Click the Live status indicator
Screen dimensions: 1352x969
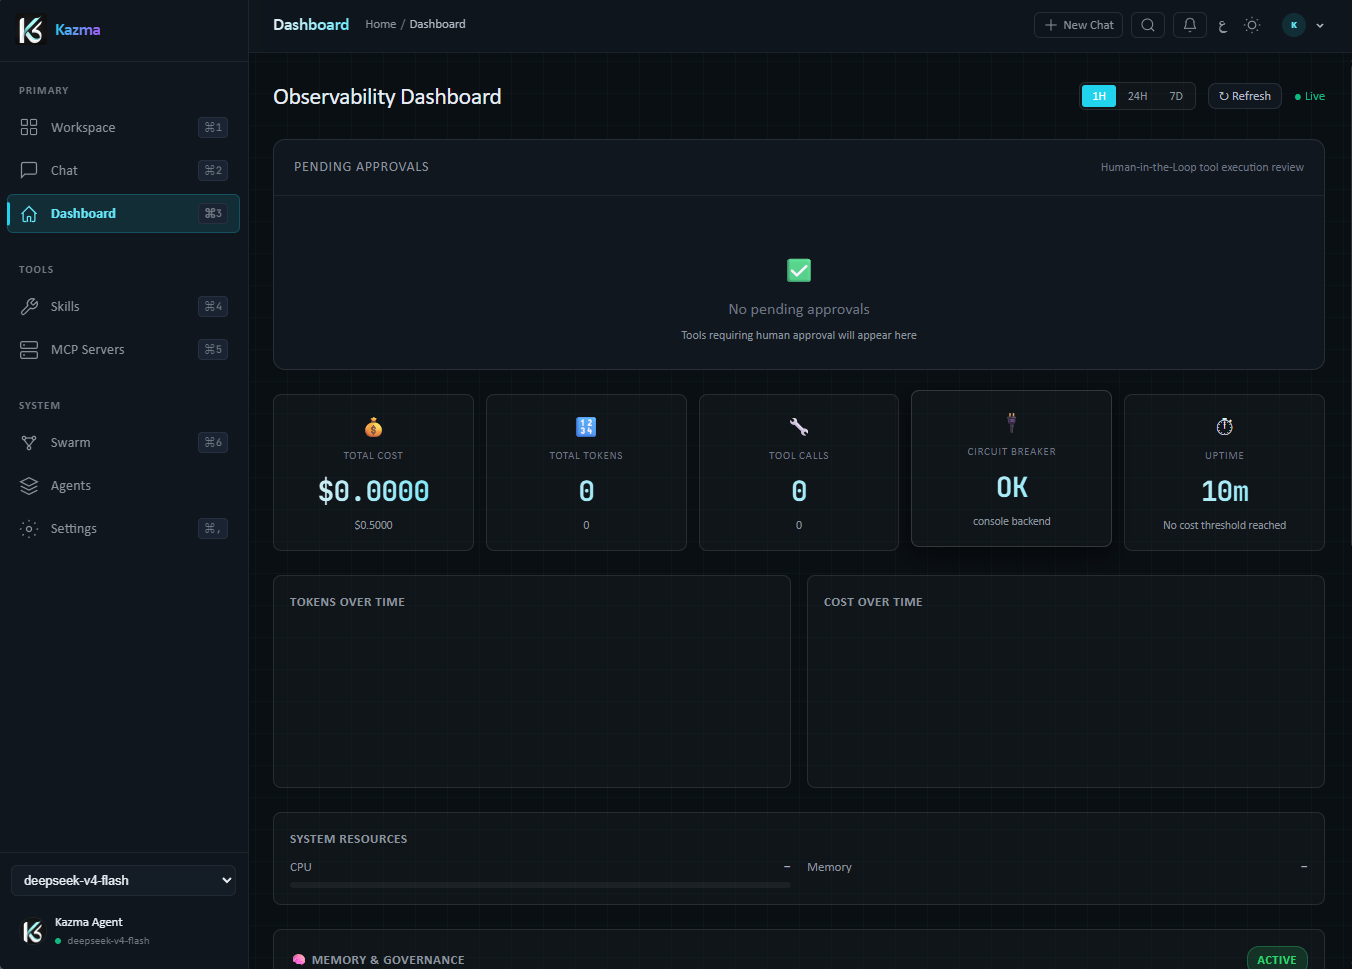(x=1310, y=96)
